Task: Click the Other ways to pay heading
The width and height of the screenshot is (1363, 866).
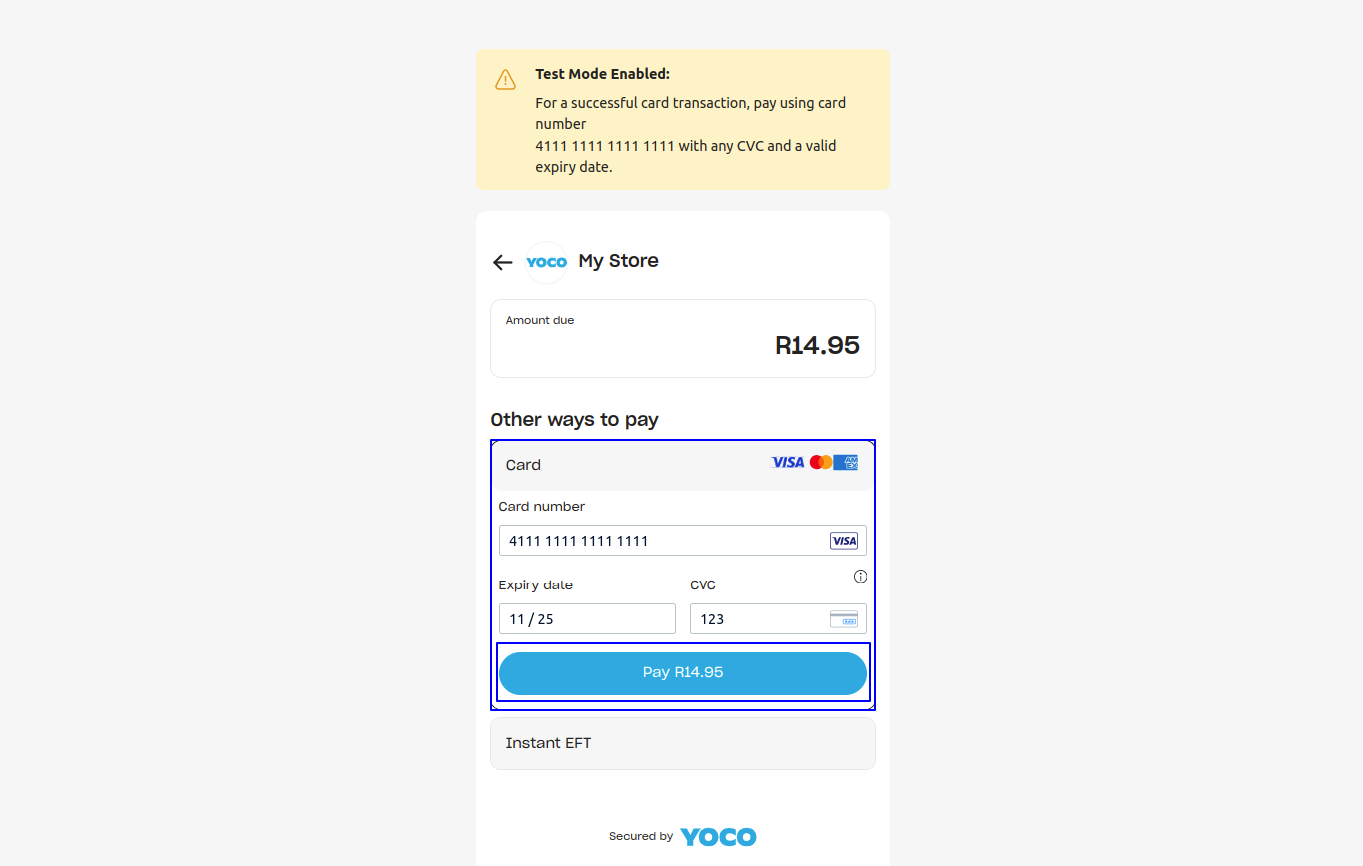Action: pyautogui.click(x=574, y=420)
